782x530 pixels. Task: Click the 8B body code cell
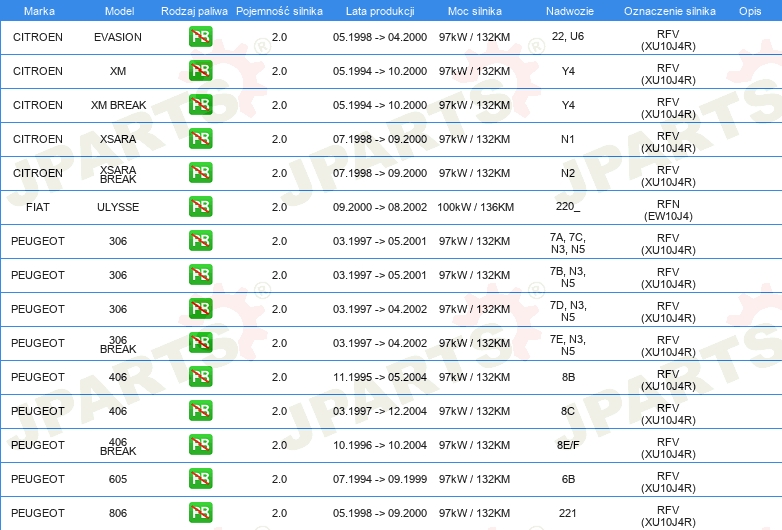click(568, 377)
